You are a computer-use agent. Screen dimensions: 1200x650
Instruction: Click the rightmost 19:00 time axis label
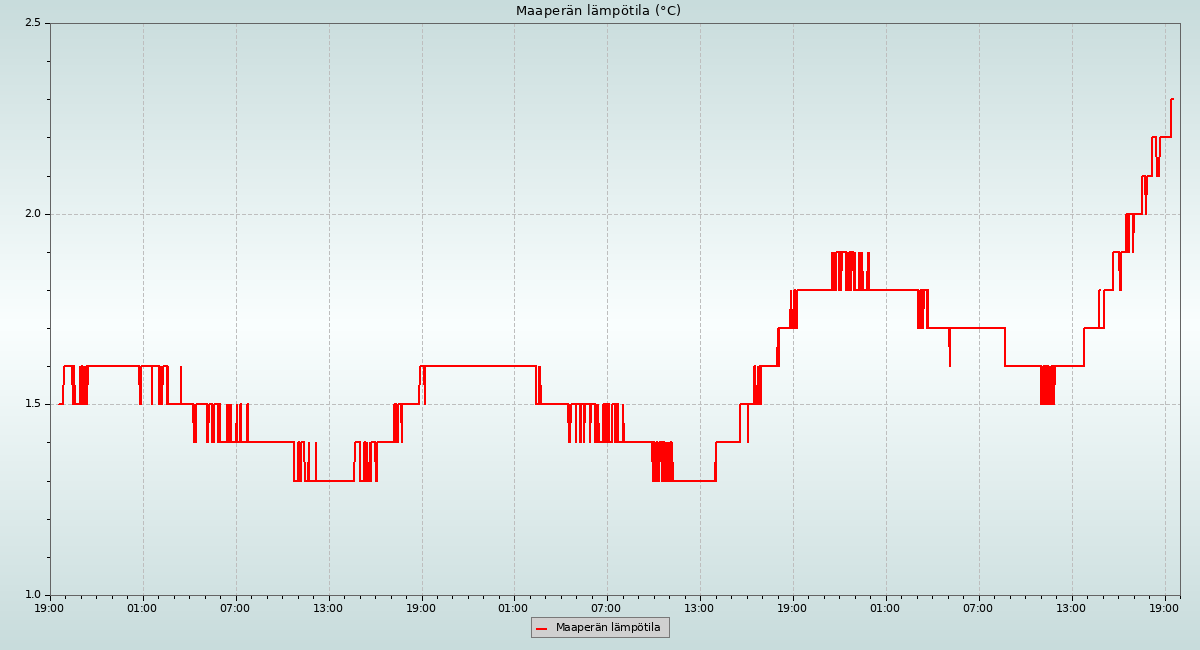click(1165, 607)
